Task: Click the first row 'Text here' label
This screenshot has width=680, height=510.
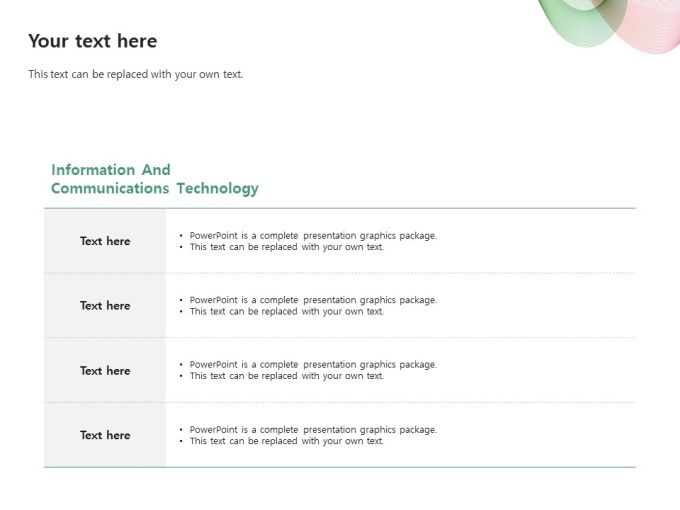Action: pos(105,241)
